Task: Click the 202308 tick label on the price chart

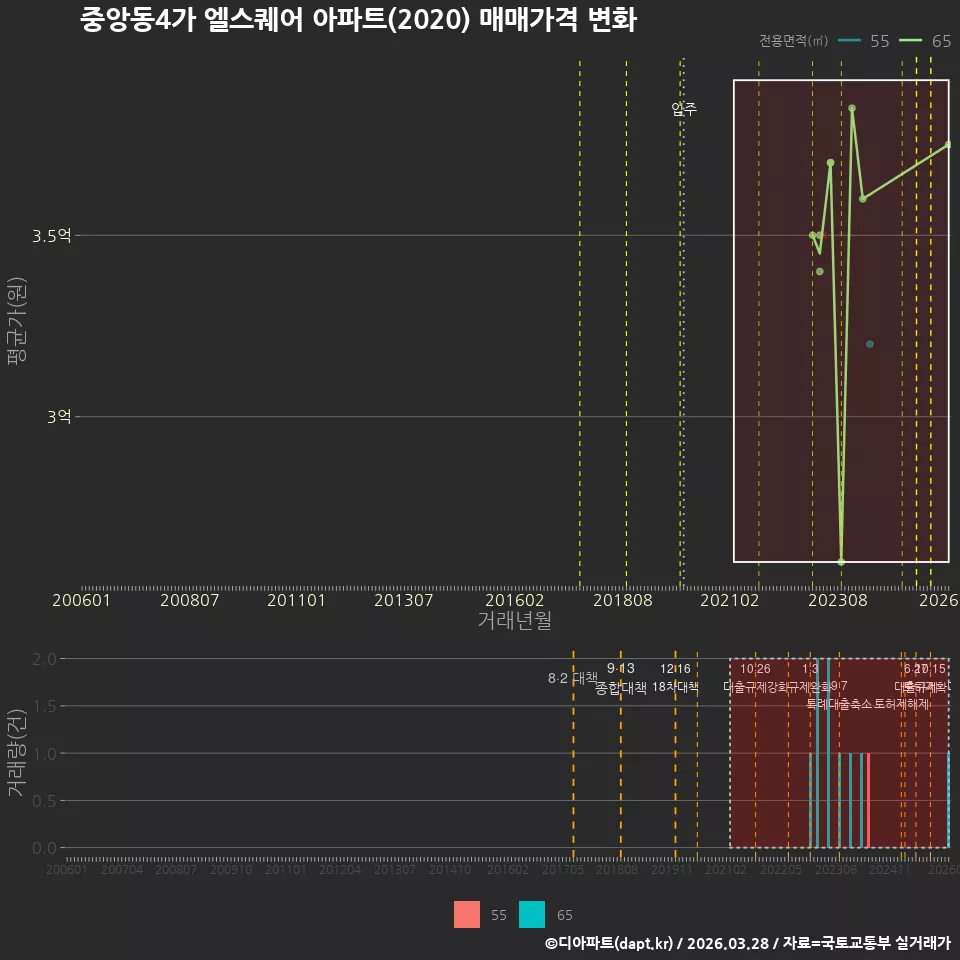Action: tap(838, 600)
